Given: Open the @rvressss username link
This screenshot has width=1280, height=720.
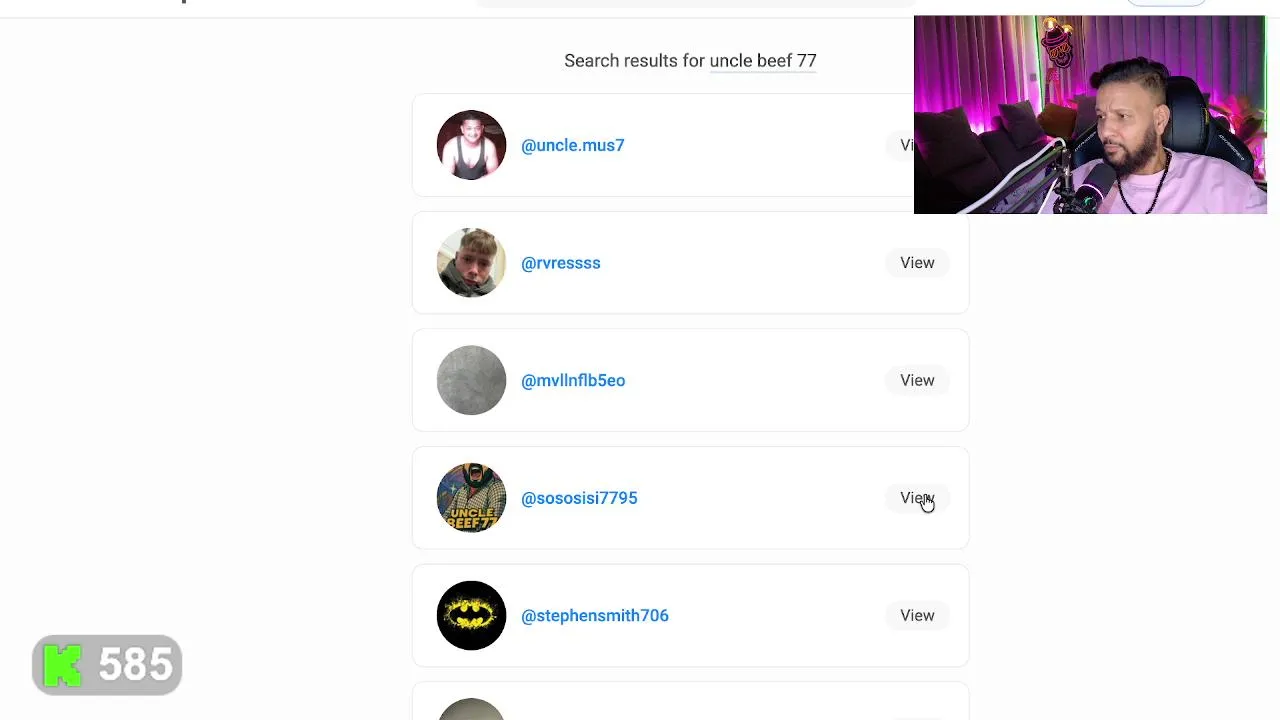Looking at the screenshot, I should pyautogui.click(x=560, y=263).
